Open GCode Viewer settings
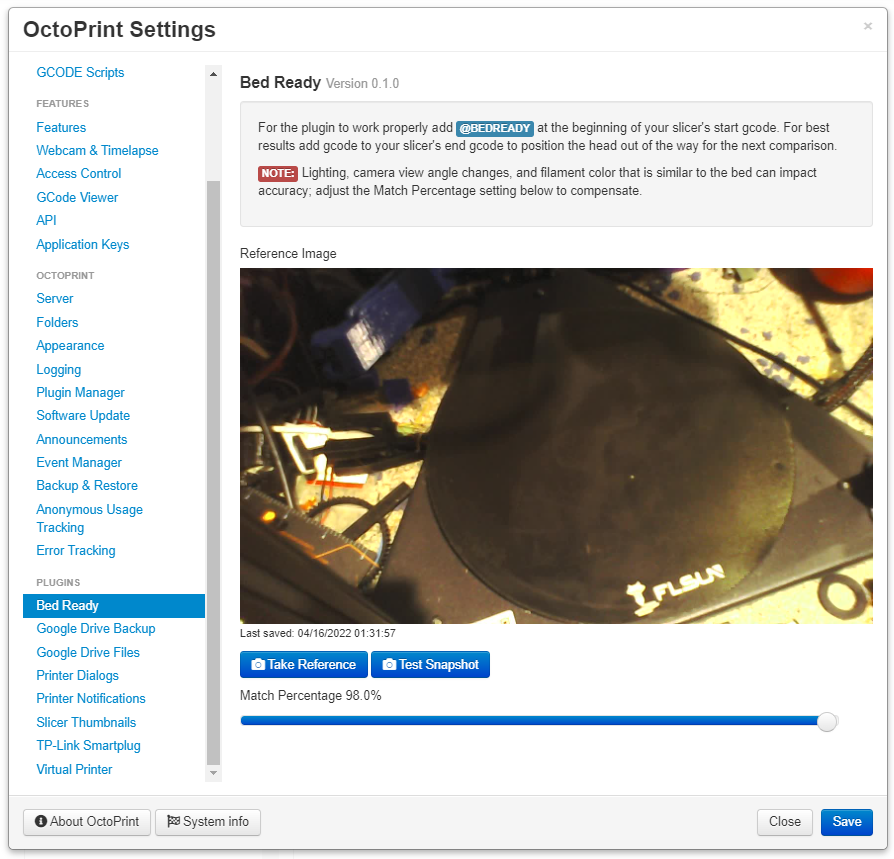 click(x=77, y=197)
